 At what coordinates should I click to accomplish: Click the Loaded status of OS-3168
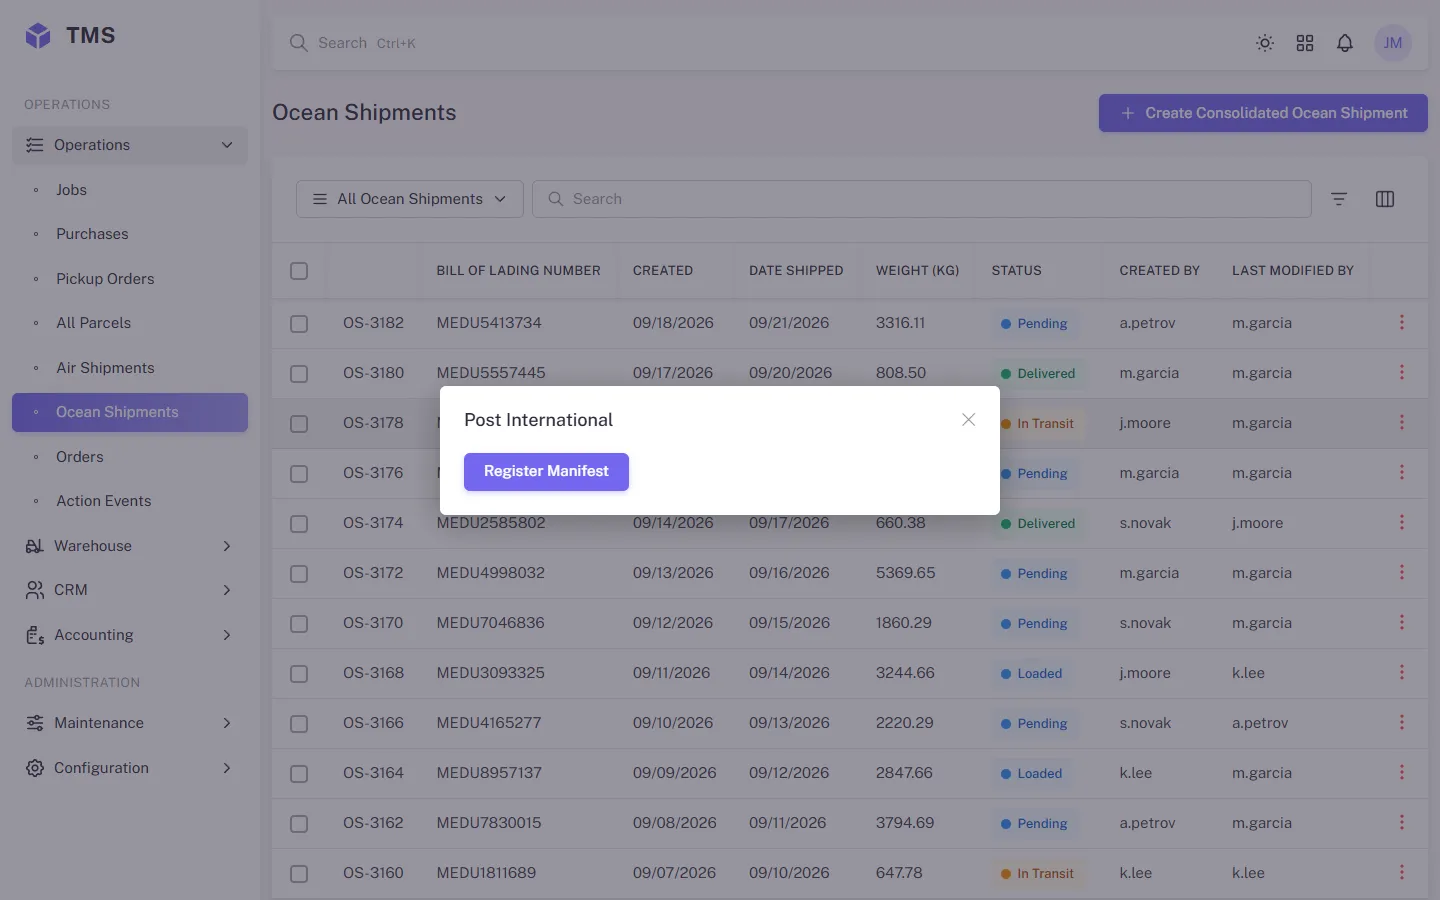tap(1031, 673)
